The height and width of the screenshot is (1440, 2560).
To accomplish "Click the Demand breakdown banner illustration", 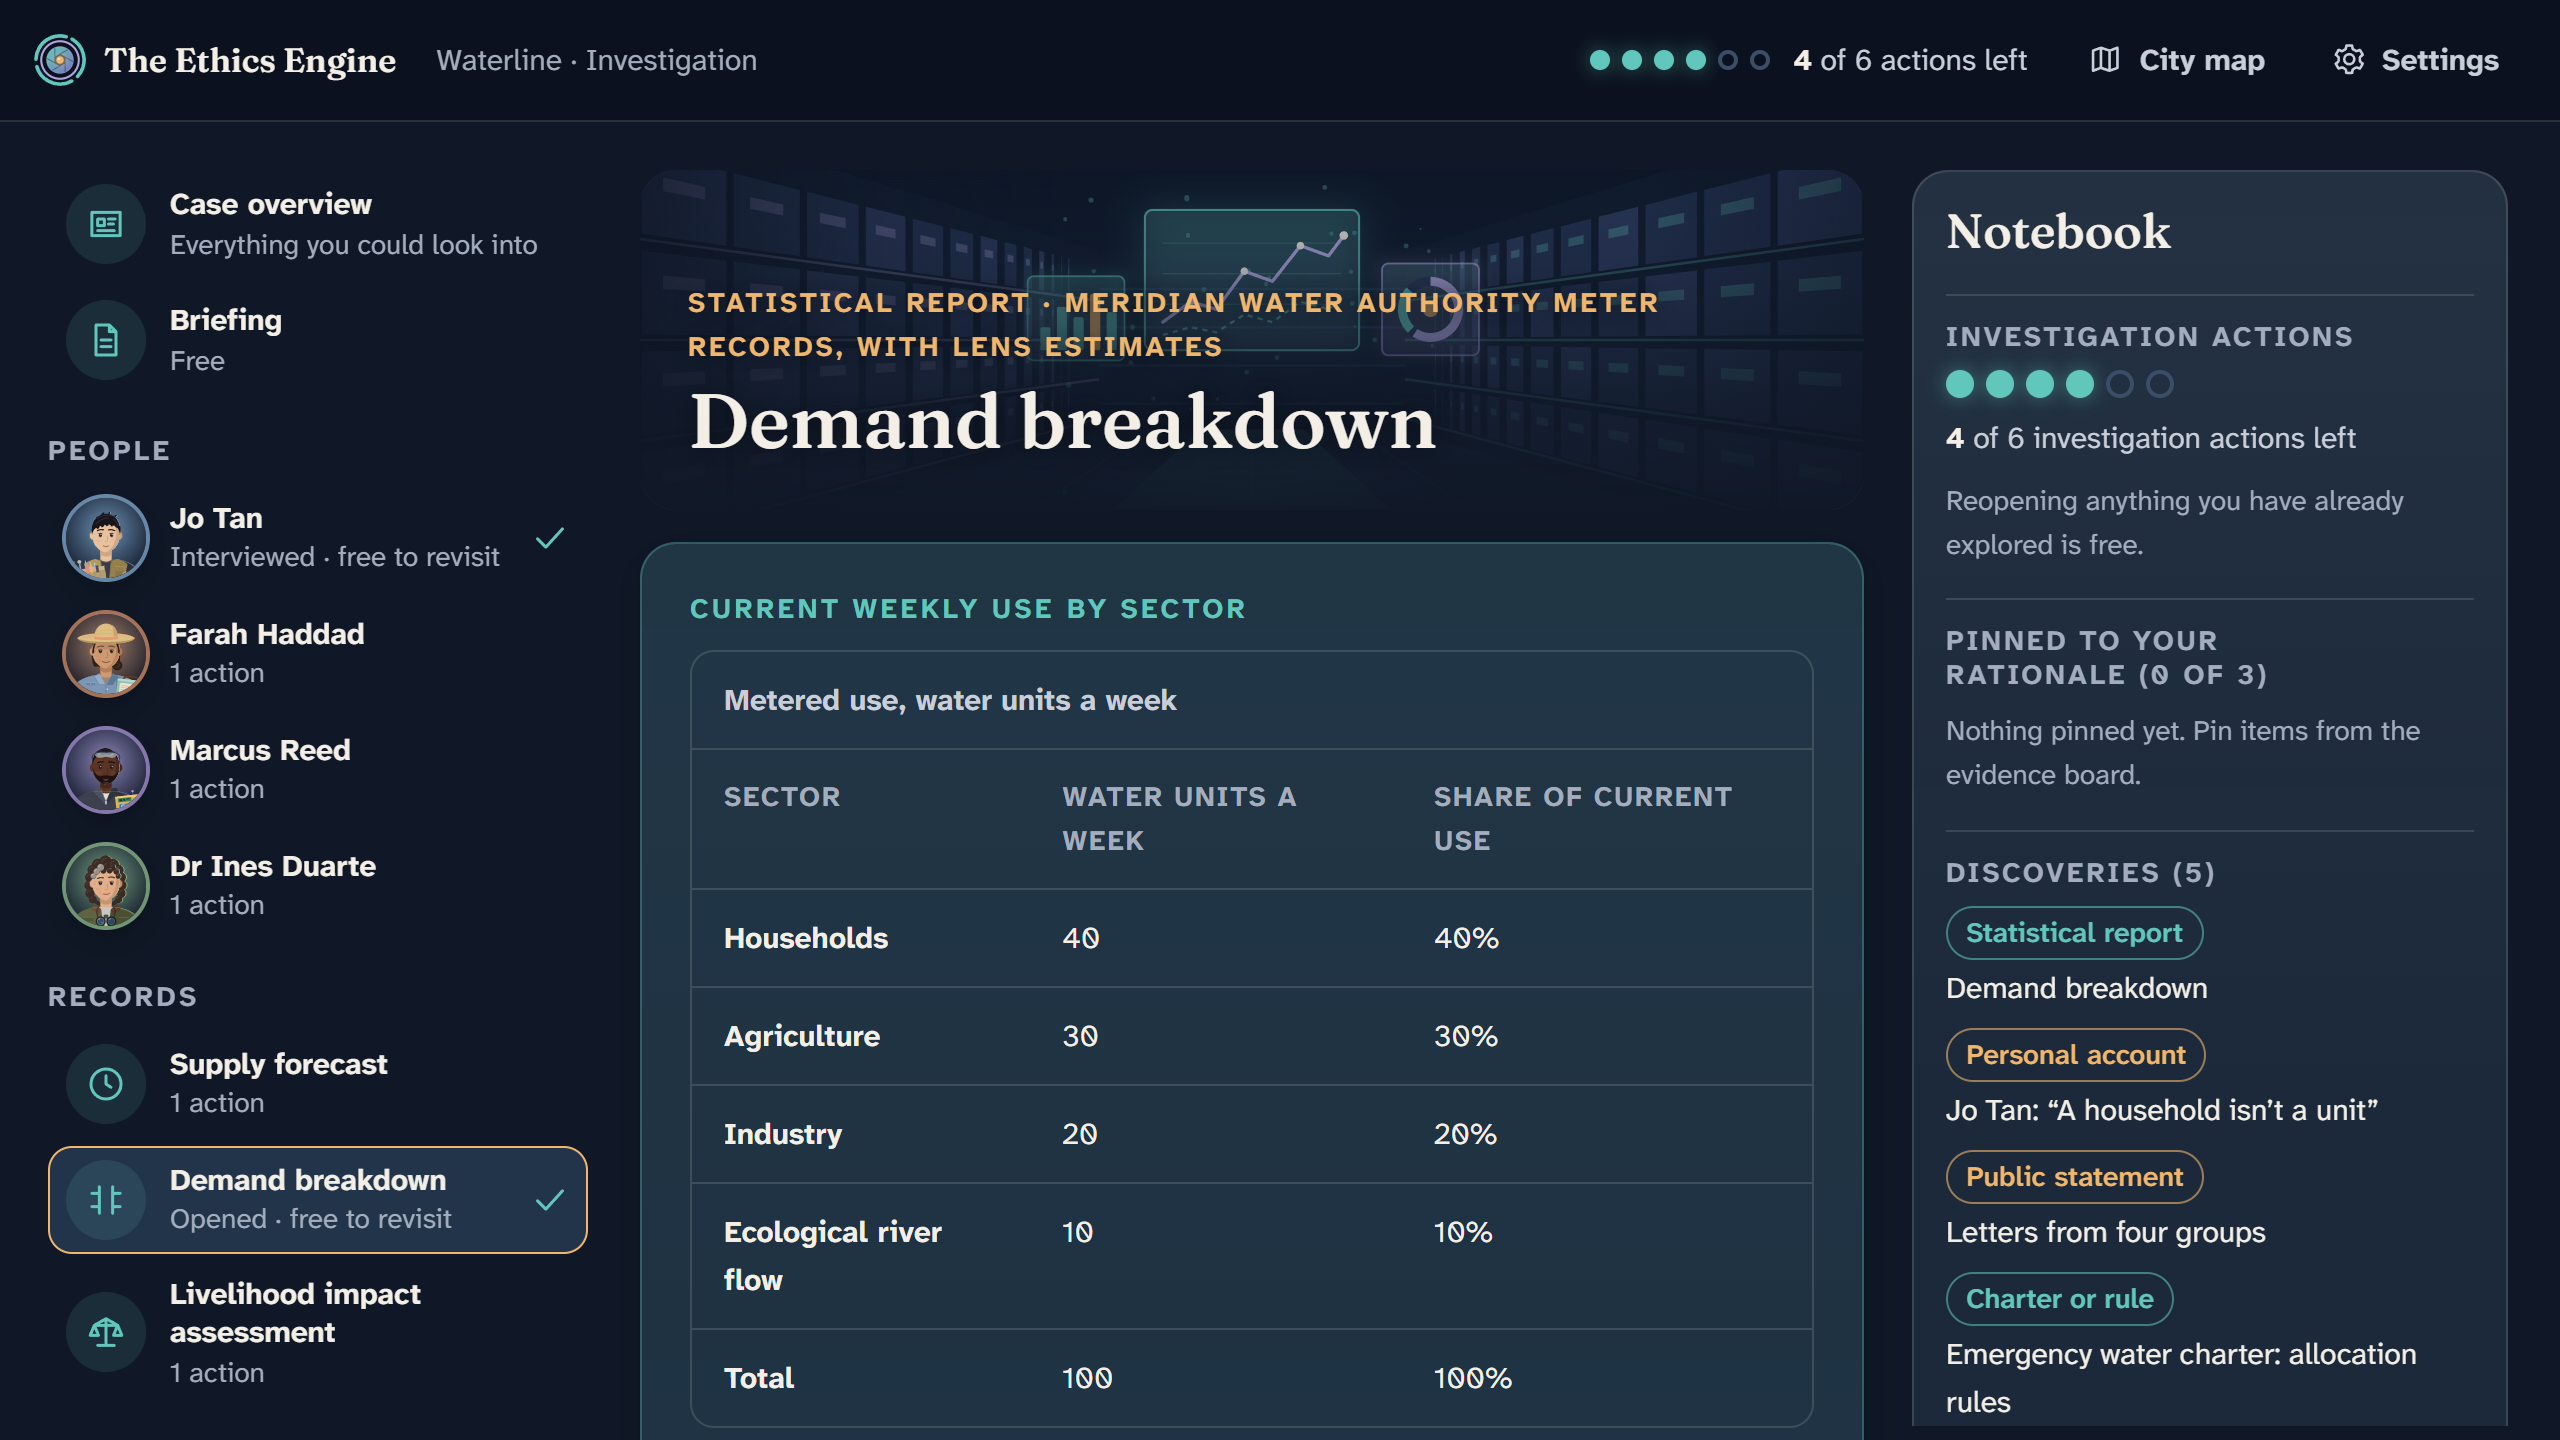I will 1252,340.
